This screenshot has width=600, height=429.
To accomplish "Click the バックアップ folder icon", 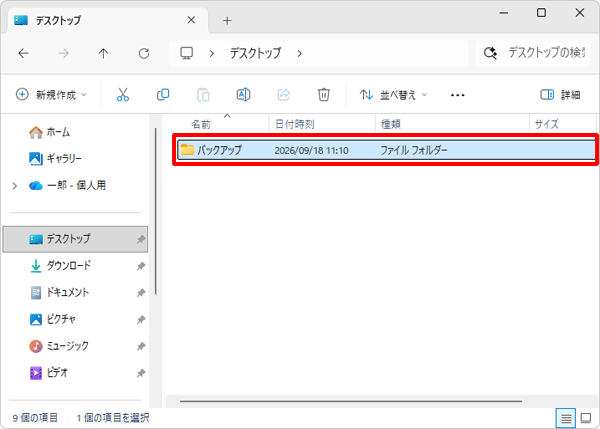I will coord(188,150).
